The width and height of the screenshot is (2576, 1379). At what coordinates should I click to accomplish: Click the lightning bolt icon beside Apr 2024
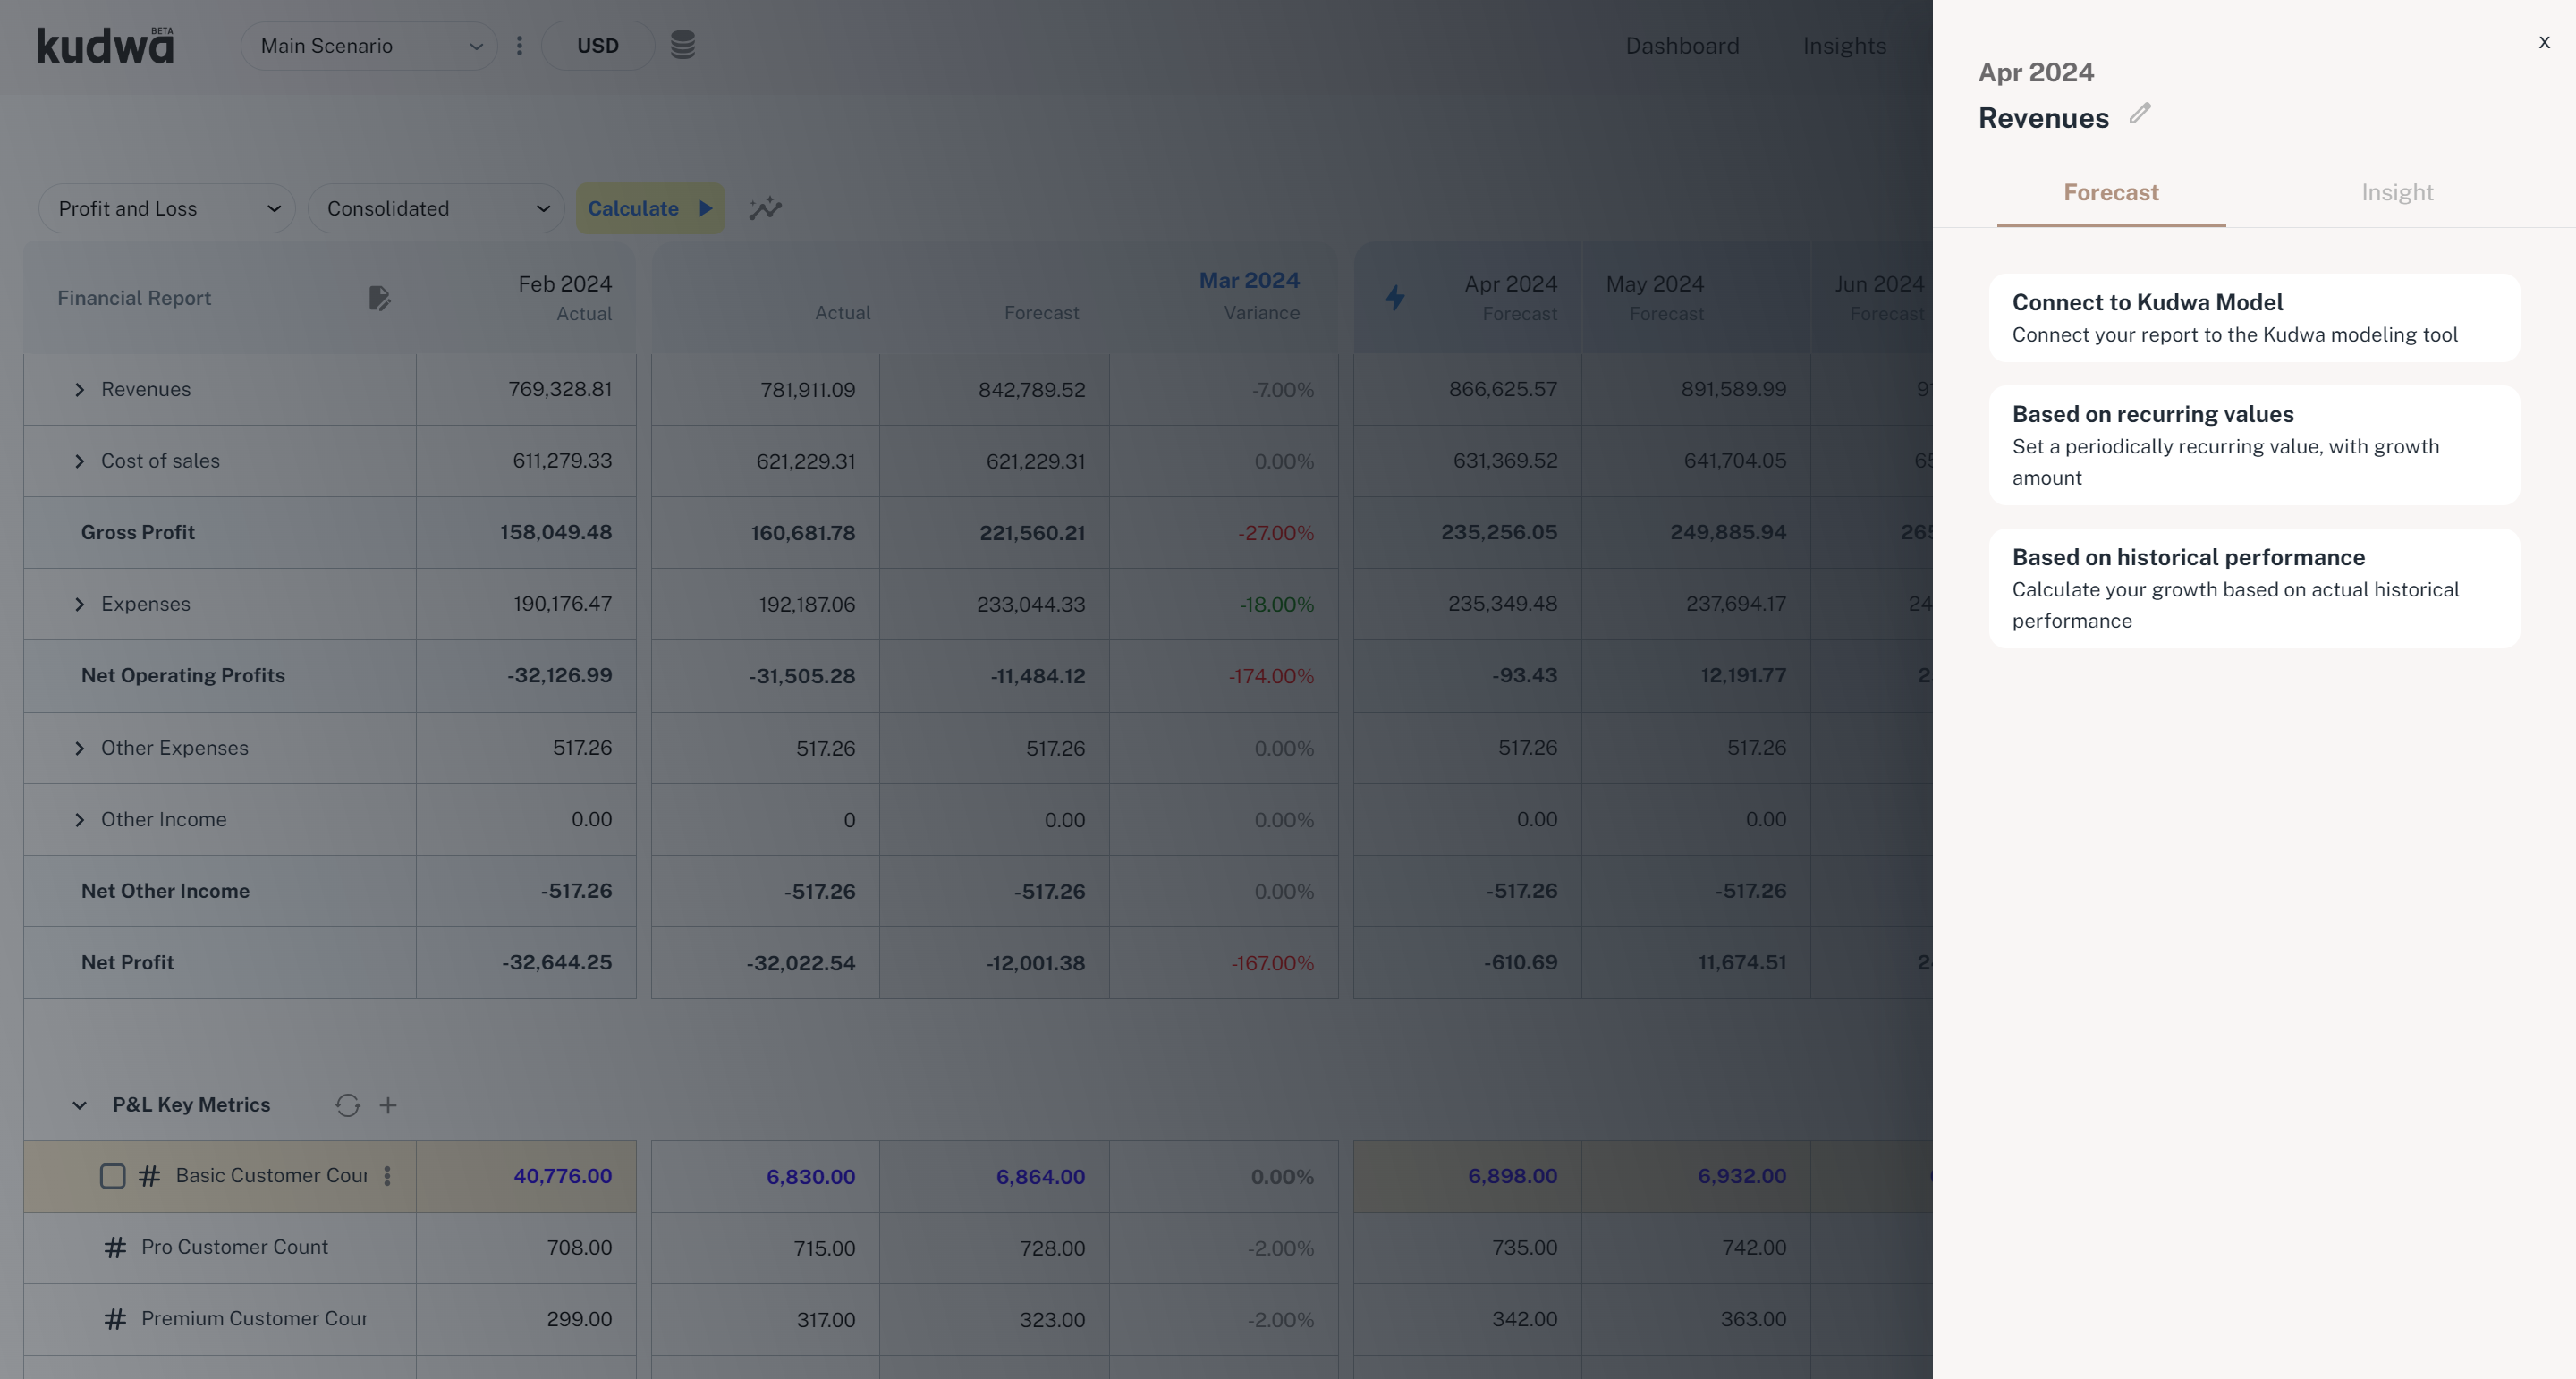click(x=1395, y=297)
